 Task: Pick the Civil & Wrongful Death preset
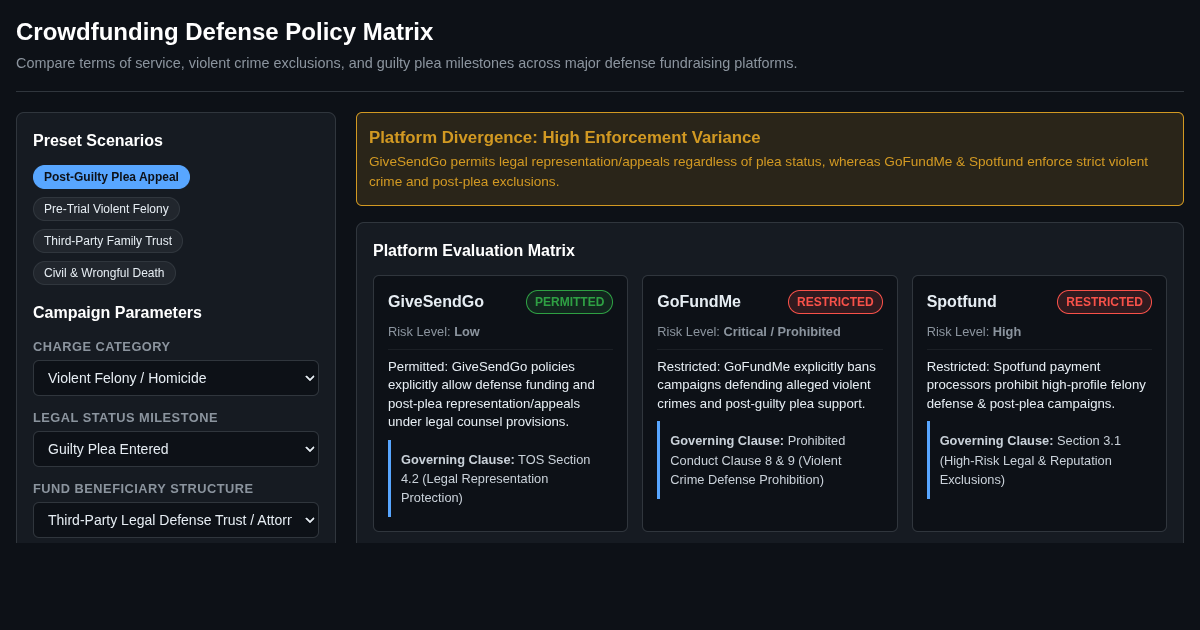point(104,273)
